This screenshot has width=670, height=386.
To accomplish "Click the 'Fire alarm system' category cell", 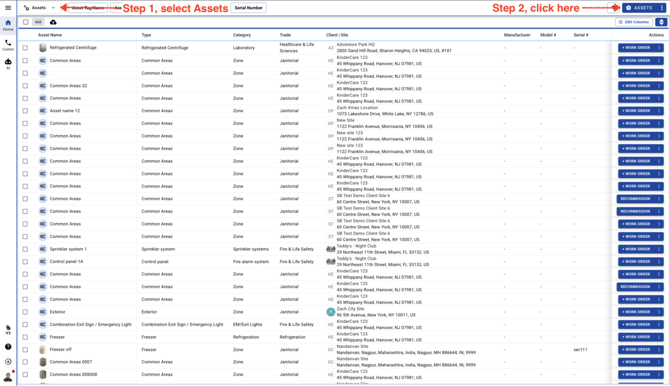I will [x=251, y=262].
